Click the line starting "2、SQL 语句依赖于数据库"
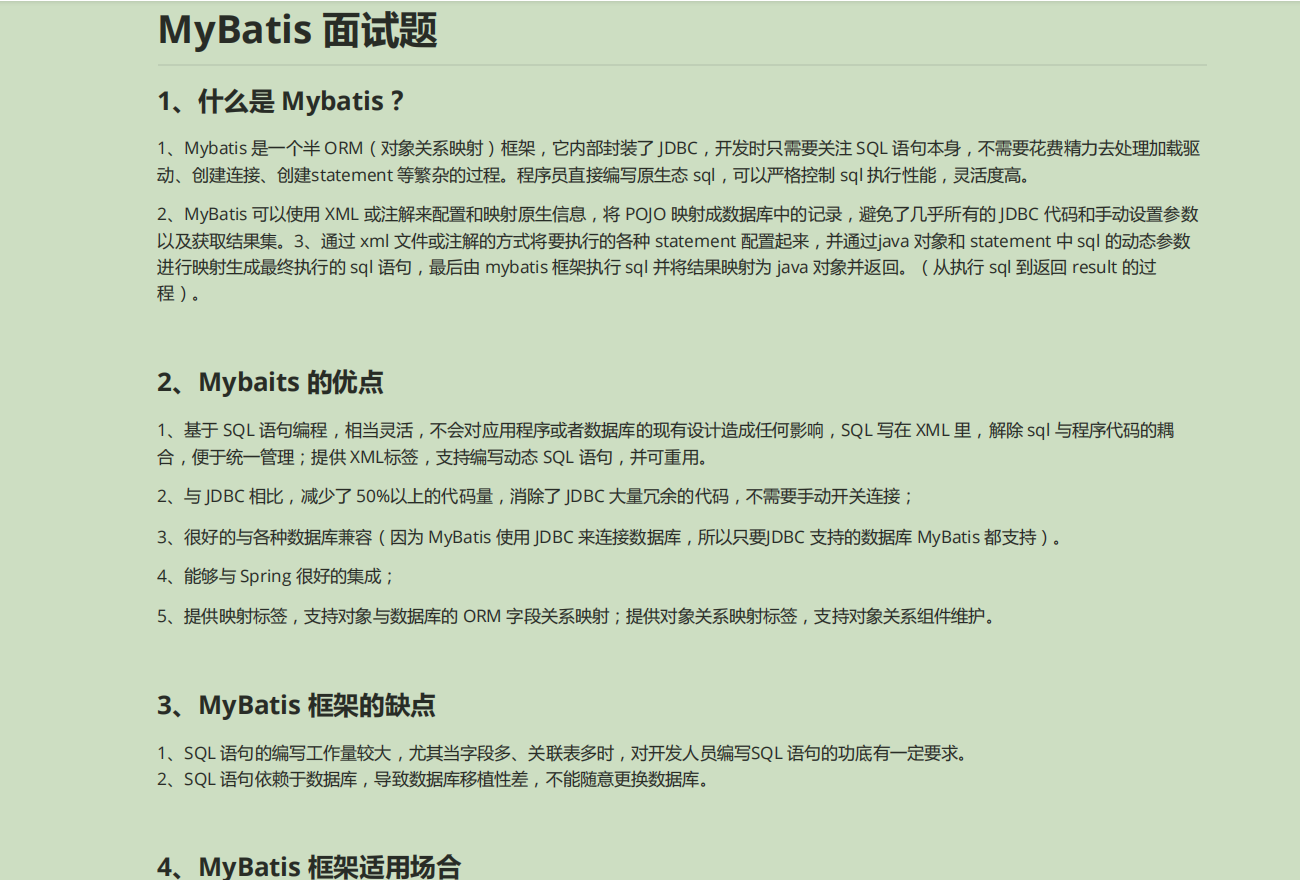Image resolution: width=1300 pixels, height=880 pixels. coord(435,779)
